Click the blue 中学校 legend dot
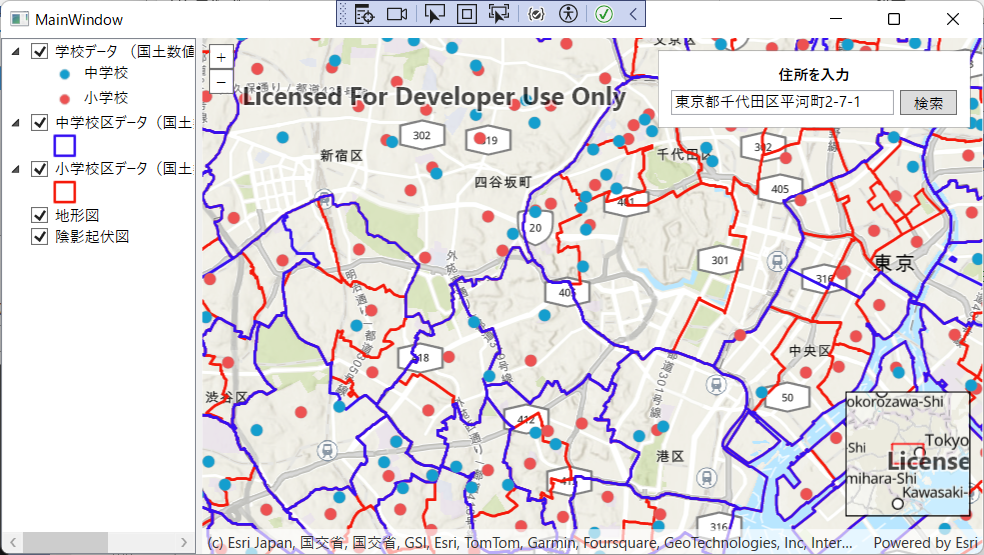The height and width of the screenshot is (555, 984). click(x=65, y=74)
